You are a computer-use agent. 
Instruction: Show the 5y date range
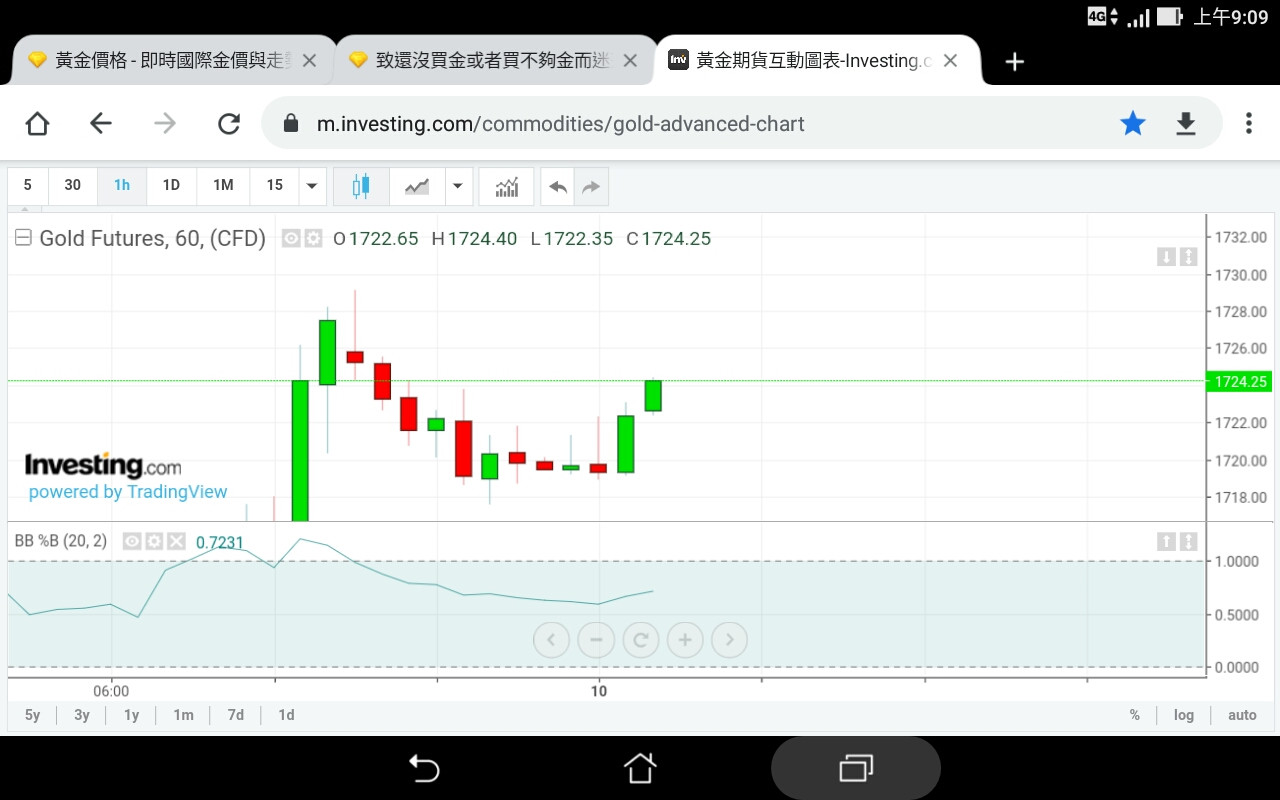[33, 715]
